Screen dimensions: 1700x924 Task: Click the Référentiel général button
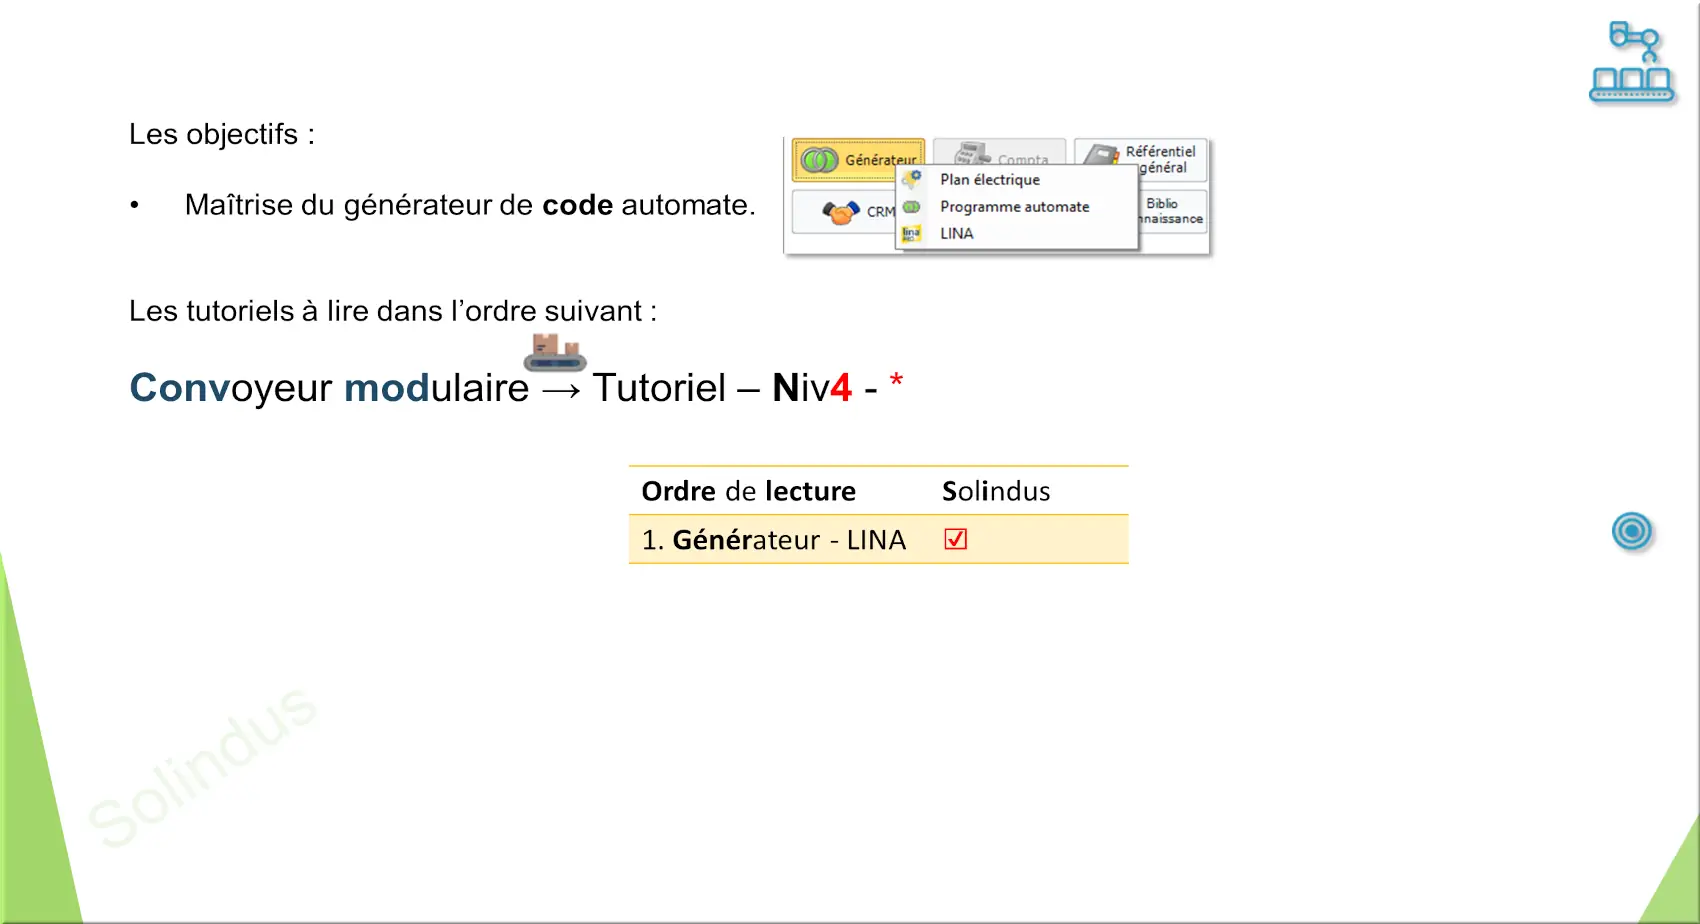pos(1141,159)
